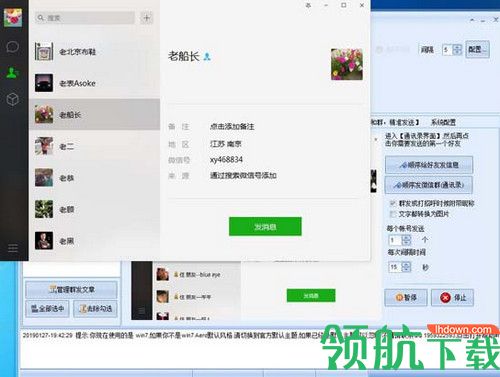Switch to the tab ending 精准发送】
The image size is (500, 377).
point(395,122)
